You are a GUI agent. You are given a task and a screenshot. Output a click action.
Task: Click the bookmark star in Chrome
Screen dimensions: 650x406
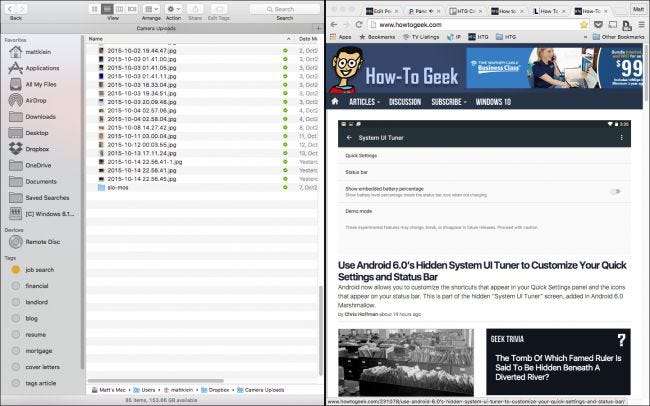[584, 24]
